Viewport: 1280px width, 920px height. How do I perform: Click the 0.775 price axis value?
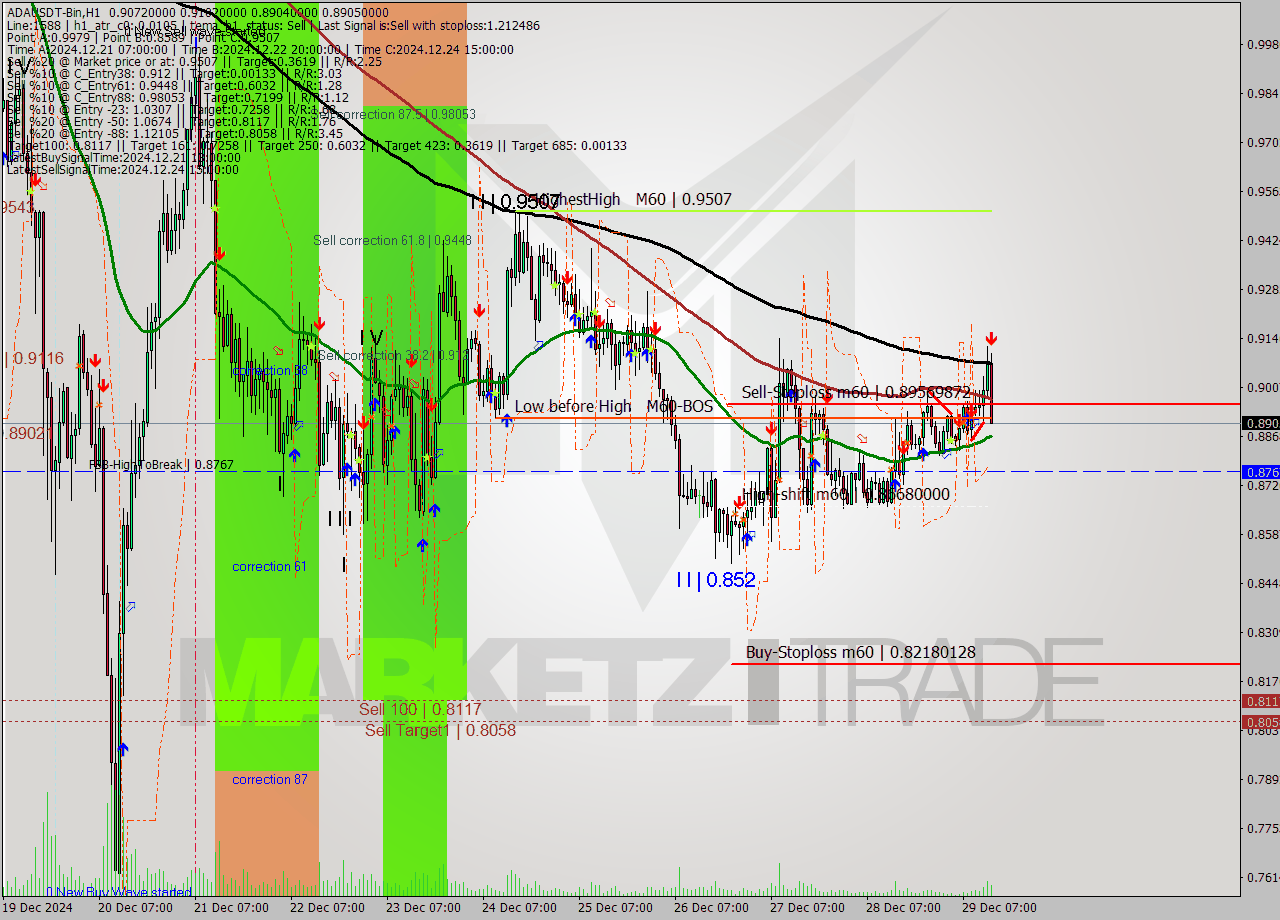[x=1262, y=828]
